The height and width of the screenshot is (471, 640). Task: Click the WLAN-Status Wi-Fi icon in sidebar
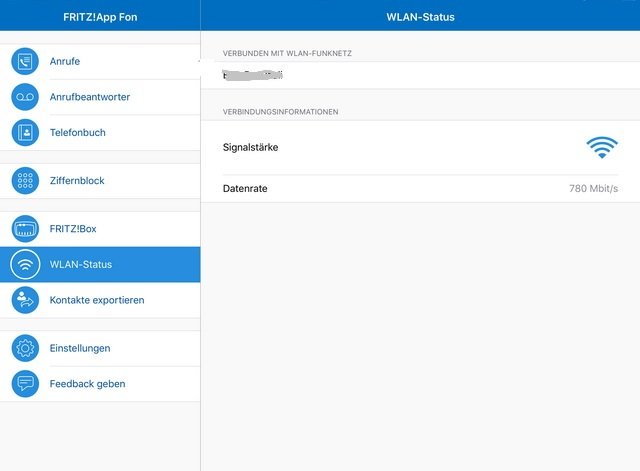[x=25, y=264]
